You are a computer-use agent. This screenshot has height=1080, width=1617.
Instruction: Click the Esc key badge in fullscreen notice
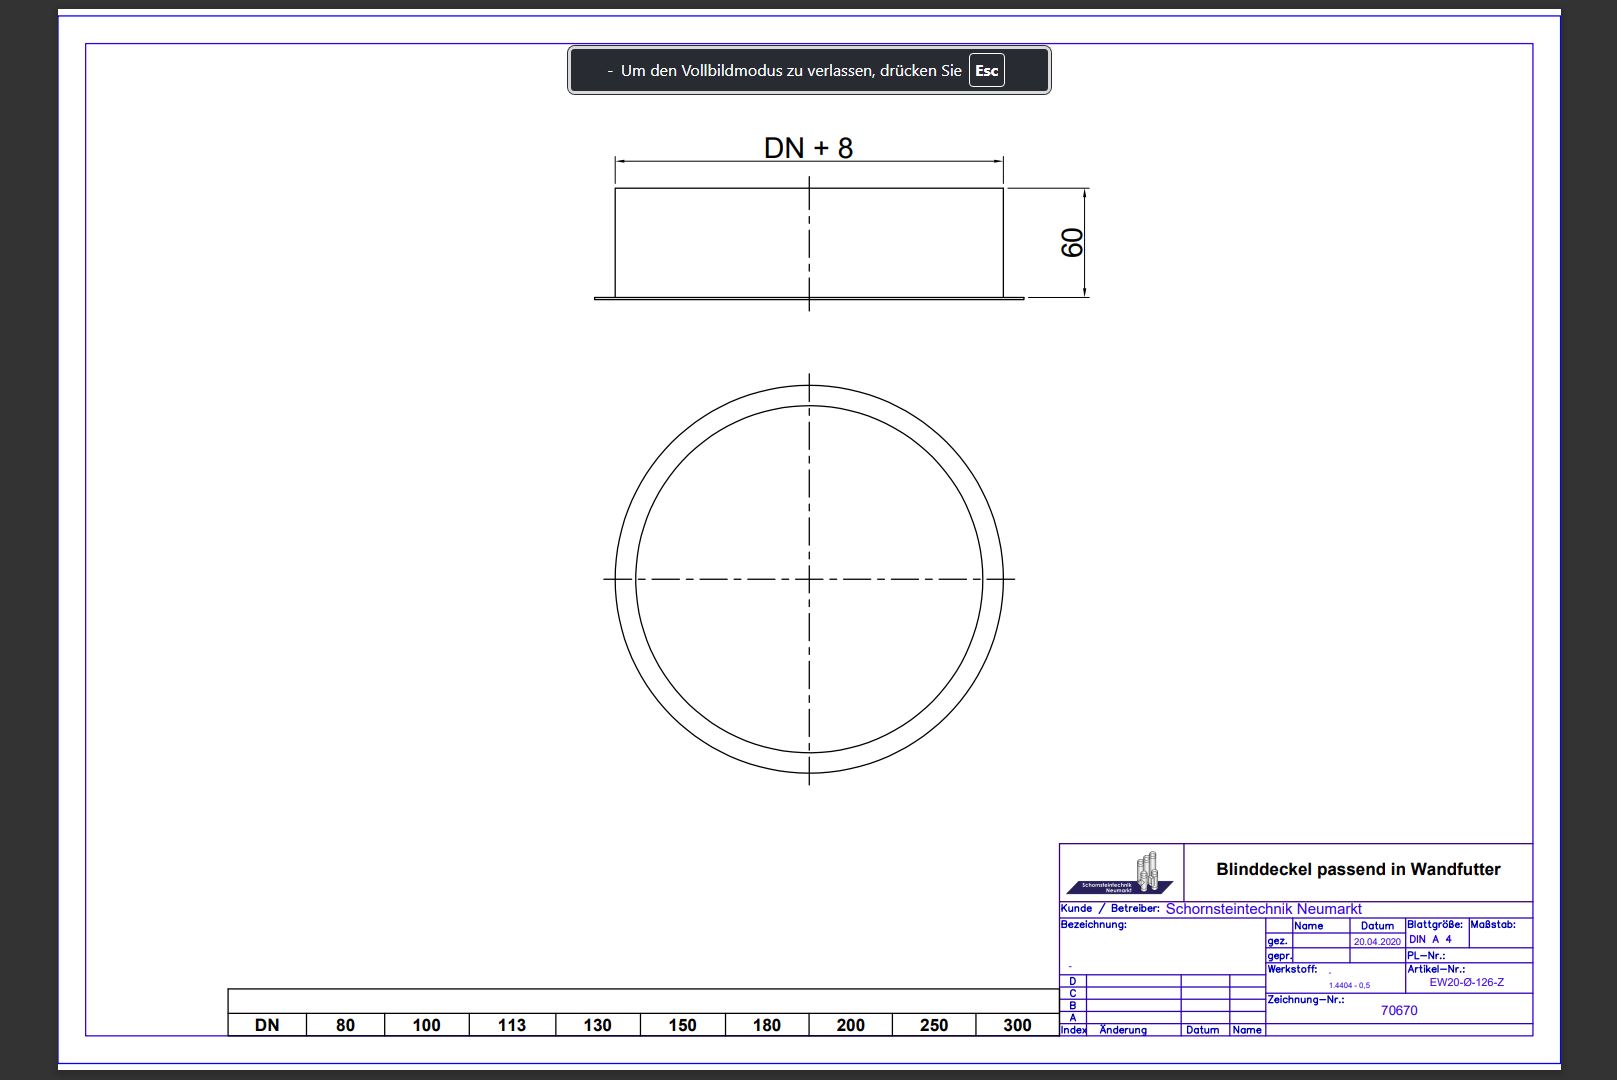point(986,71)
